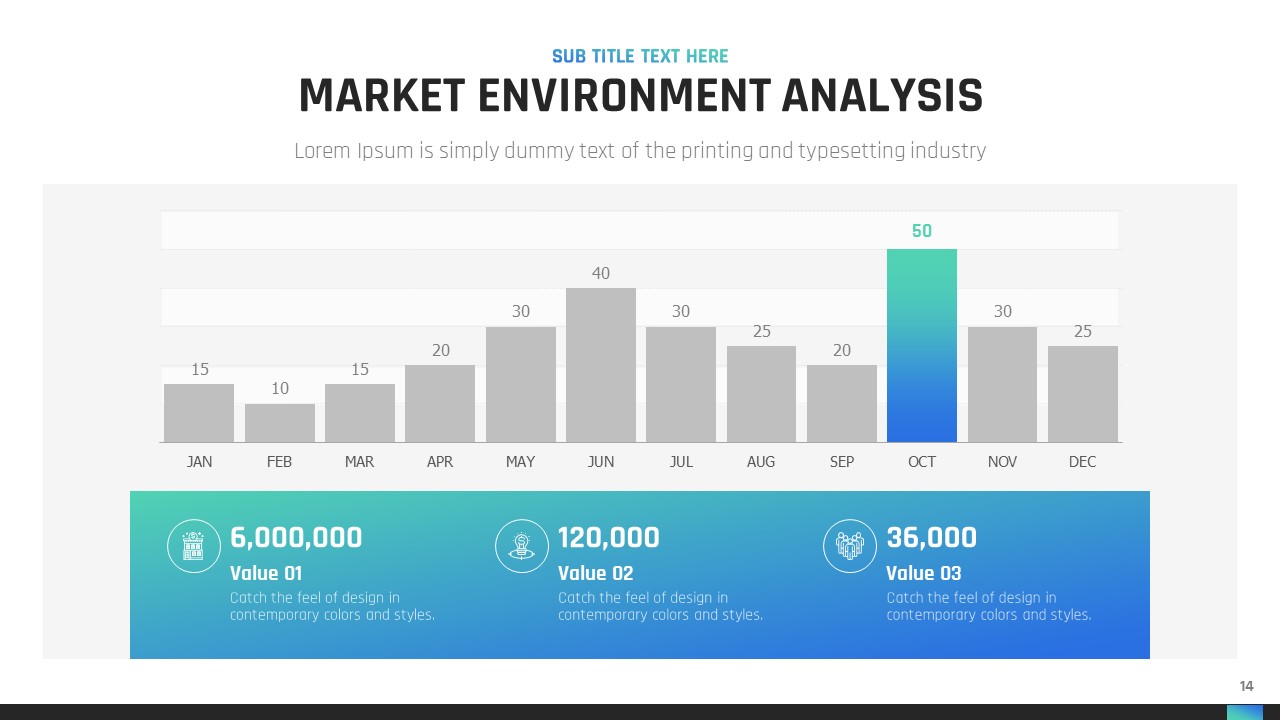Select the Market Environment Analysis title
1280x720 pixels.
(640, 97)
